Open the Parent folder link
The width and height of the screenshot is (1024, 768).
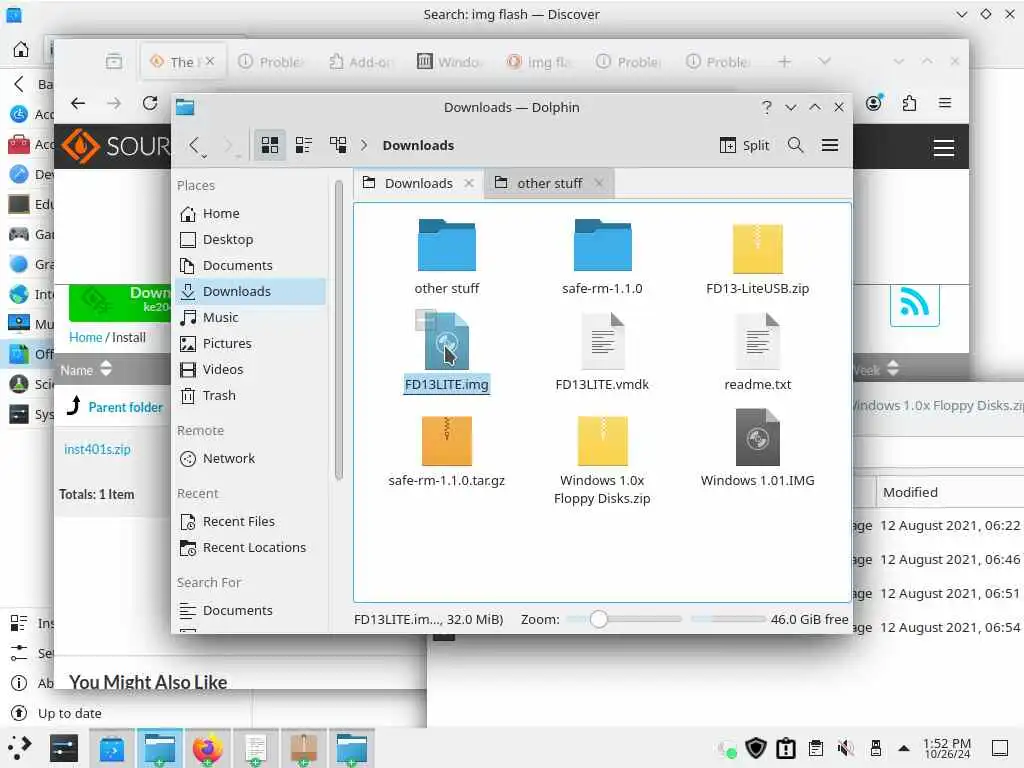[125, 408]
